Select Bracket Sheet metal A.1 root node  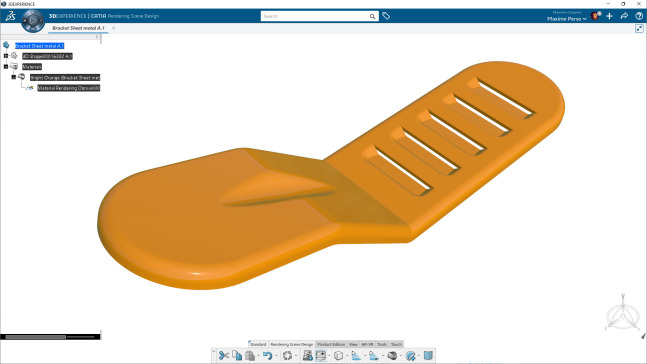pos(40,46)
